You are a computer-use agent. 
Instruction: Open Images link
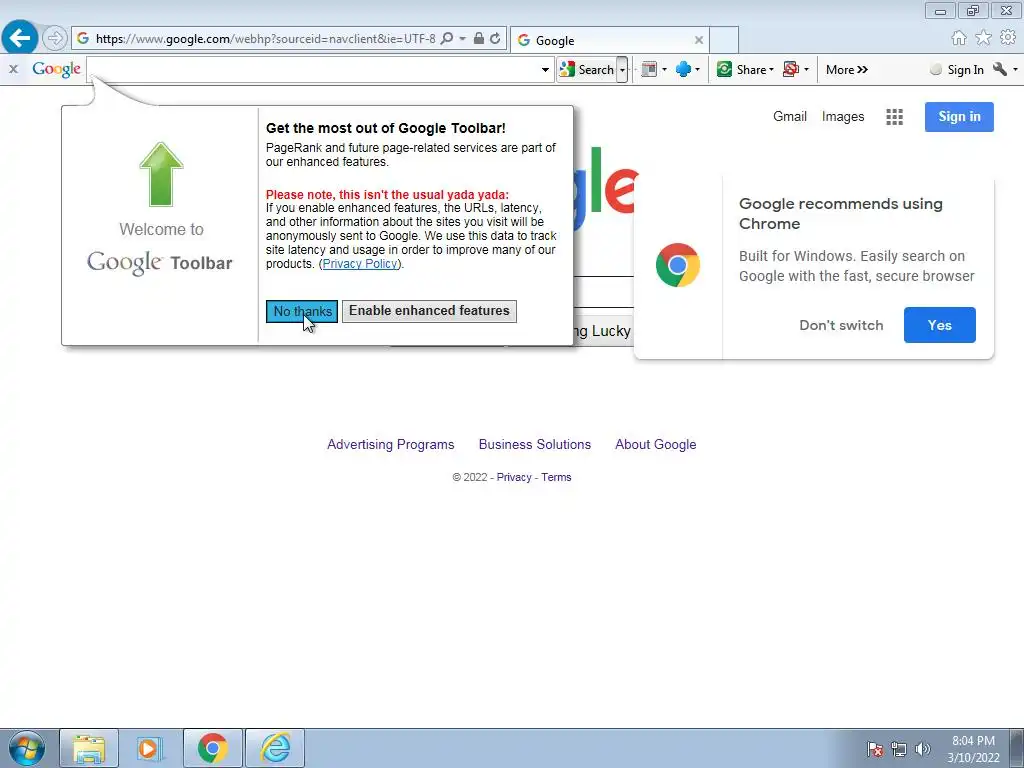tap(842, 116)
